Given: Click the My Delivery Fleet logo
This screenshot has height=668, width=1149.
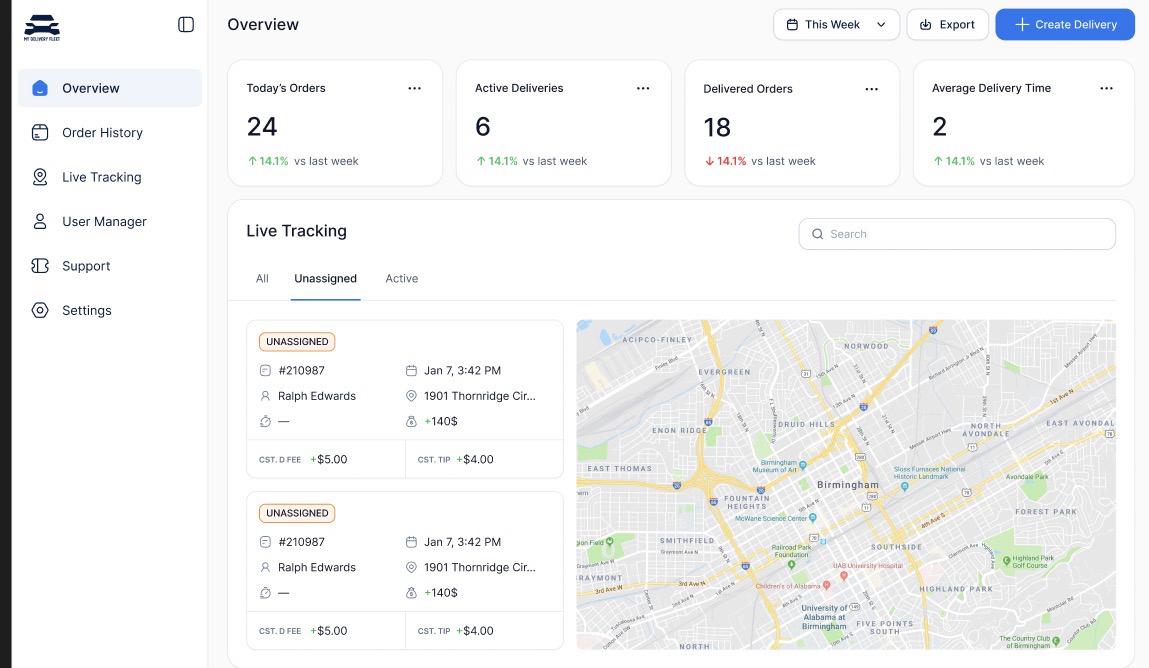Looking at the screenshot, I should pos(42,27).
